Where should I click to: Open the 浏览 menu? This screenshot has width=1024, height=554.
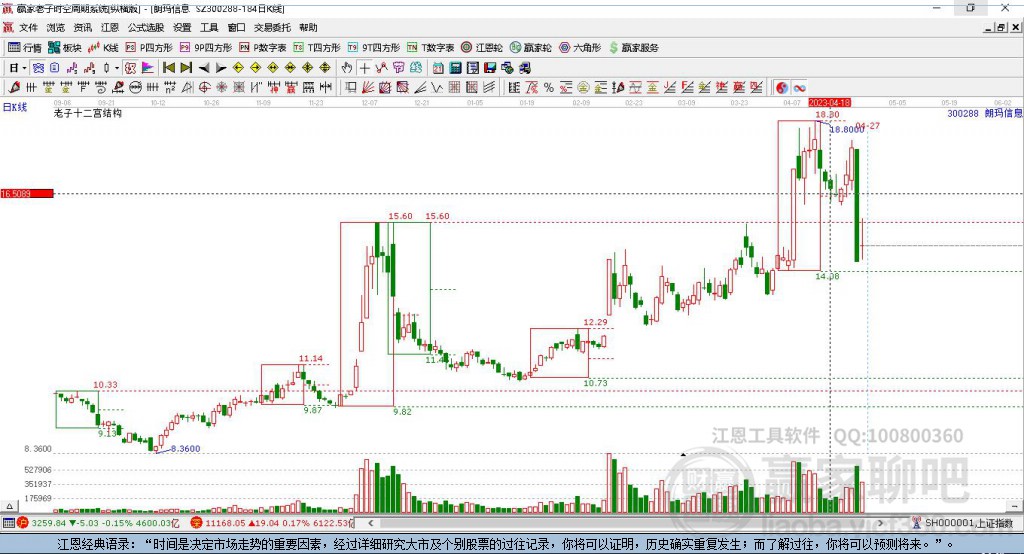(56, 27)
